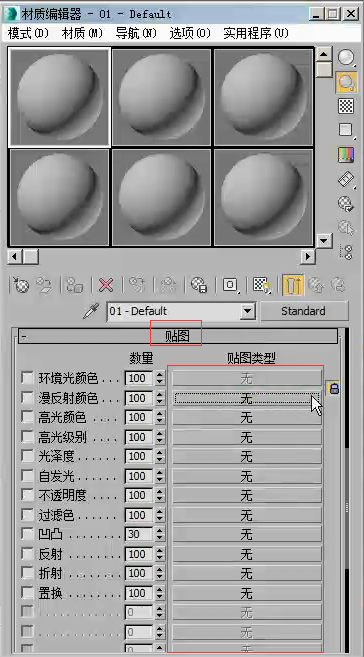Click the 自发光 amount spinner arrows
The width and height of the screenshot is (364, 657).
pos(160,476)
